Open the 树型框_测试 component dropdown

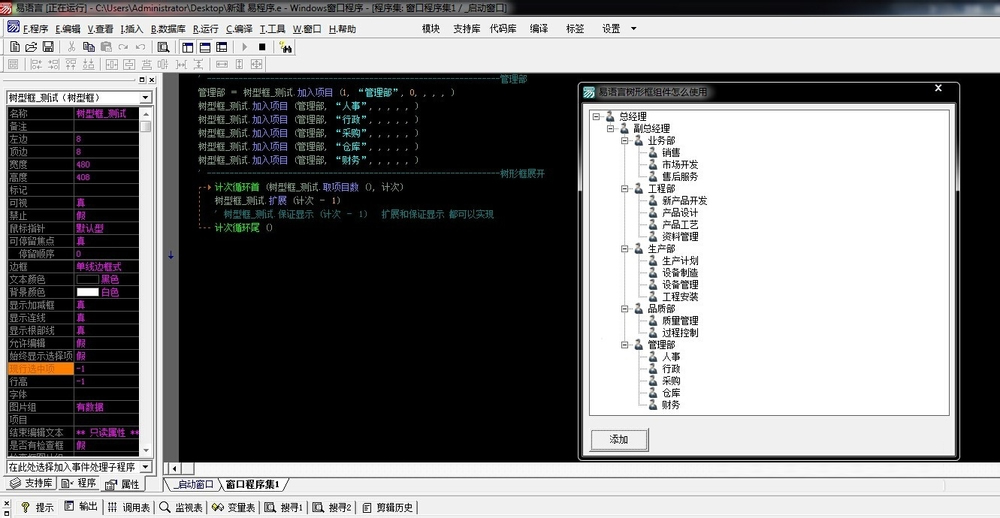pos(145,98)
